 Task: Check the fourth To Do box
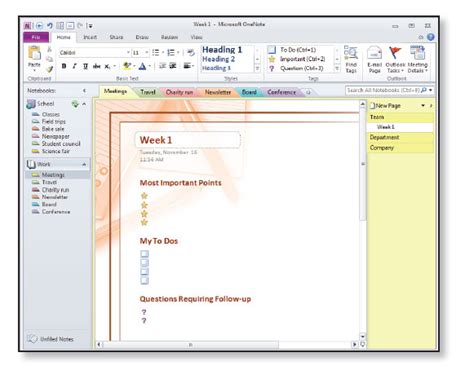click(144, 280)
